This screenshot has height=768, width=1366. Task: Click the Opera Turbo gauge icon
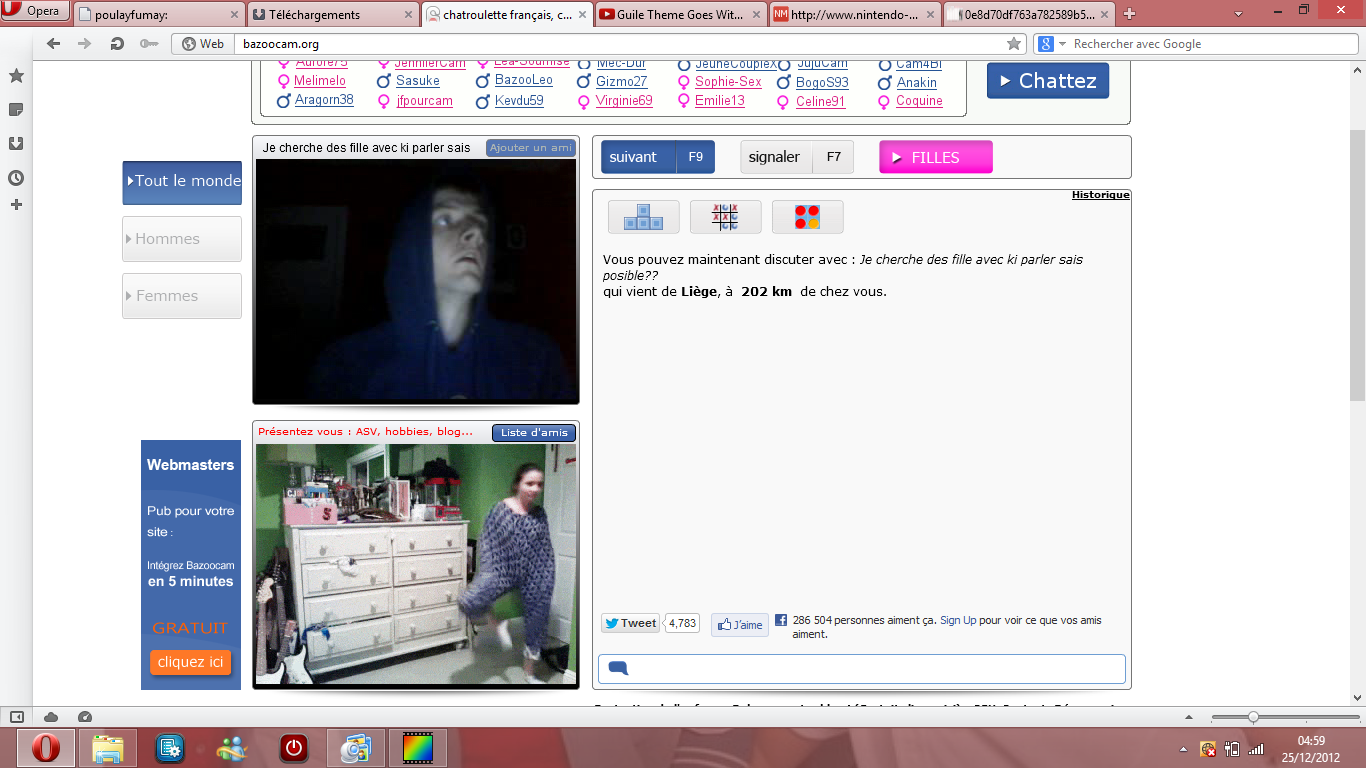(x=85, y=717)
